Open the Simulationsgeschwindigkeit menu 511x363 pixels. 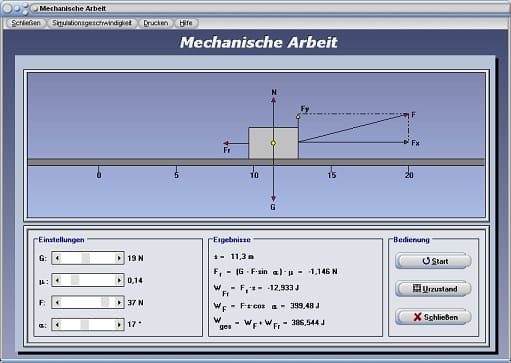92,23
